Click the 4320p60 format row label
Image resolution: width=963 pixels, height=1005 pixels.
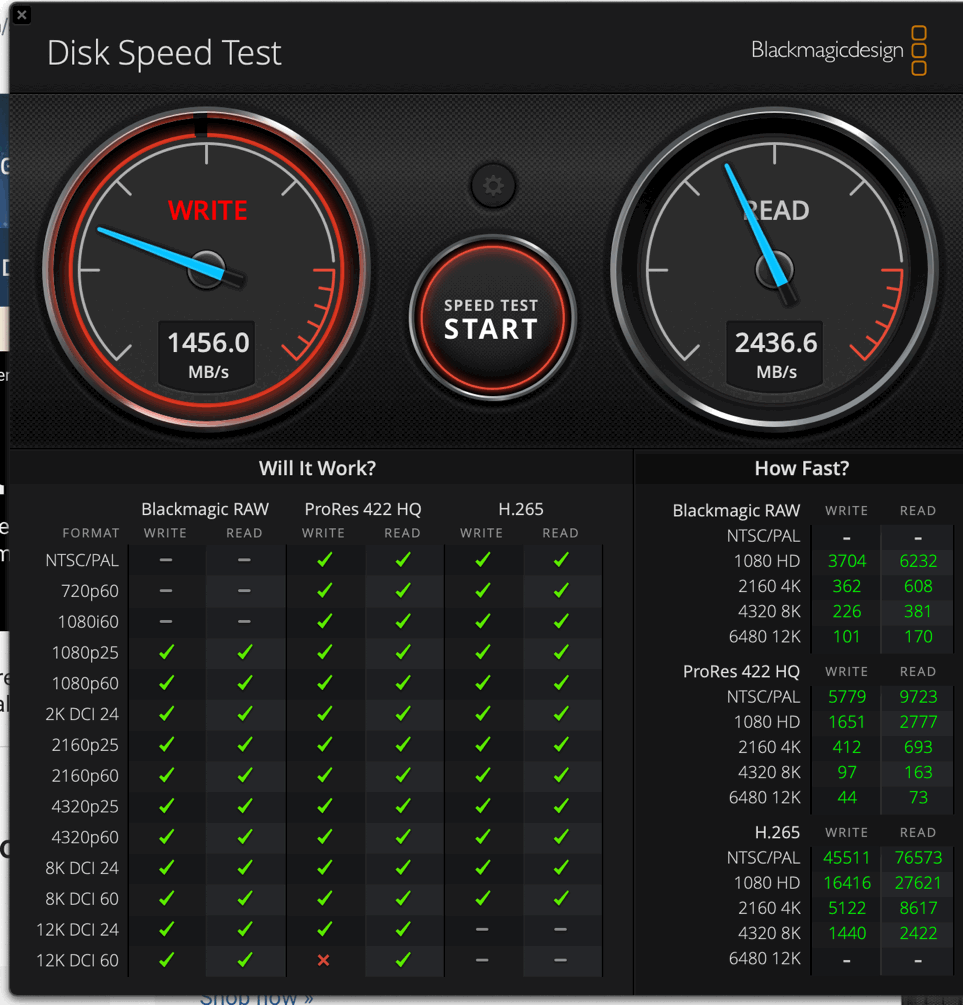pos(85,837)
